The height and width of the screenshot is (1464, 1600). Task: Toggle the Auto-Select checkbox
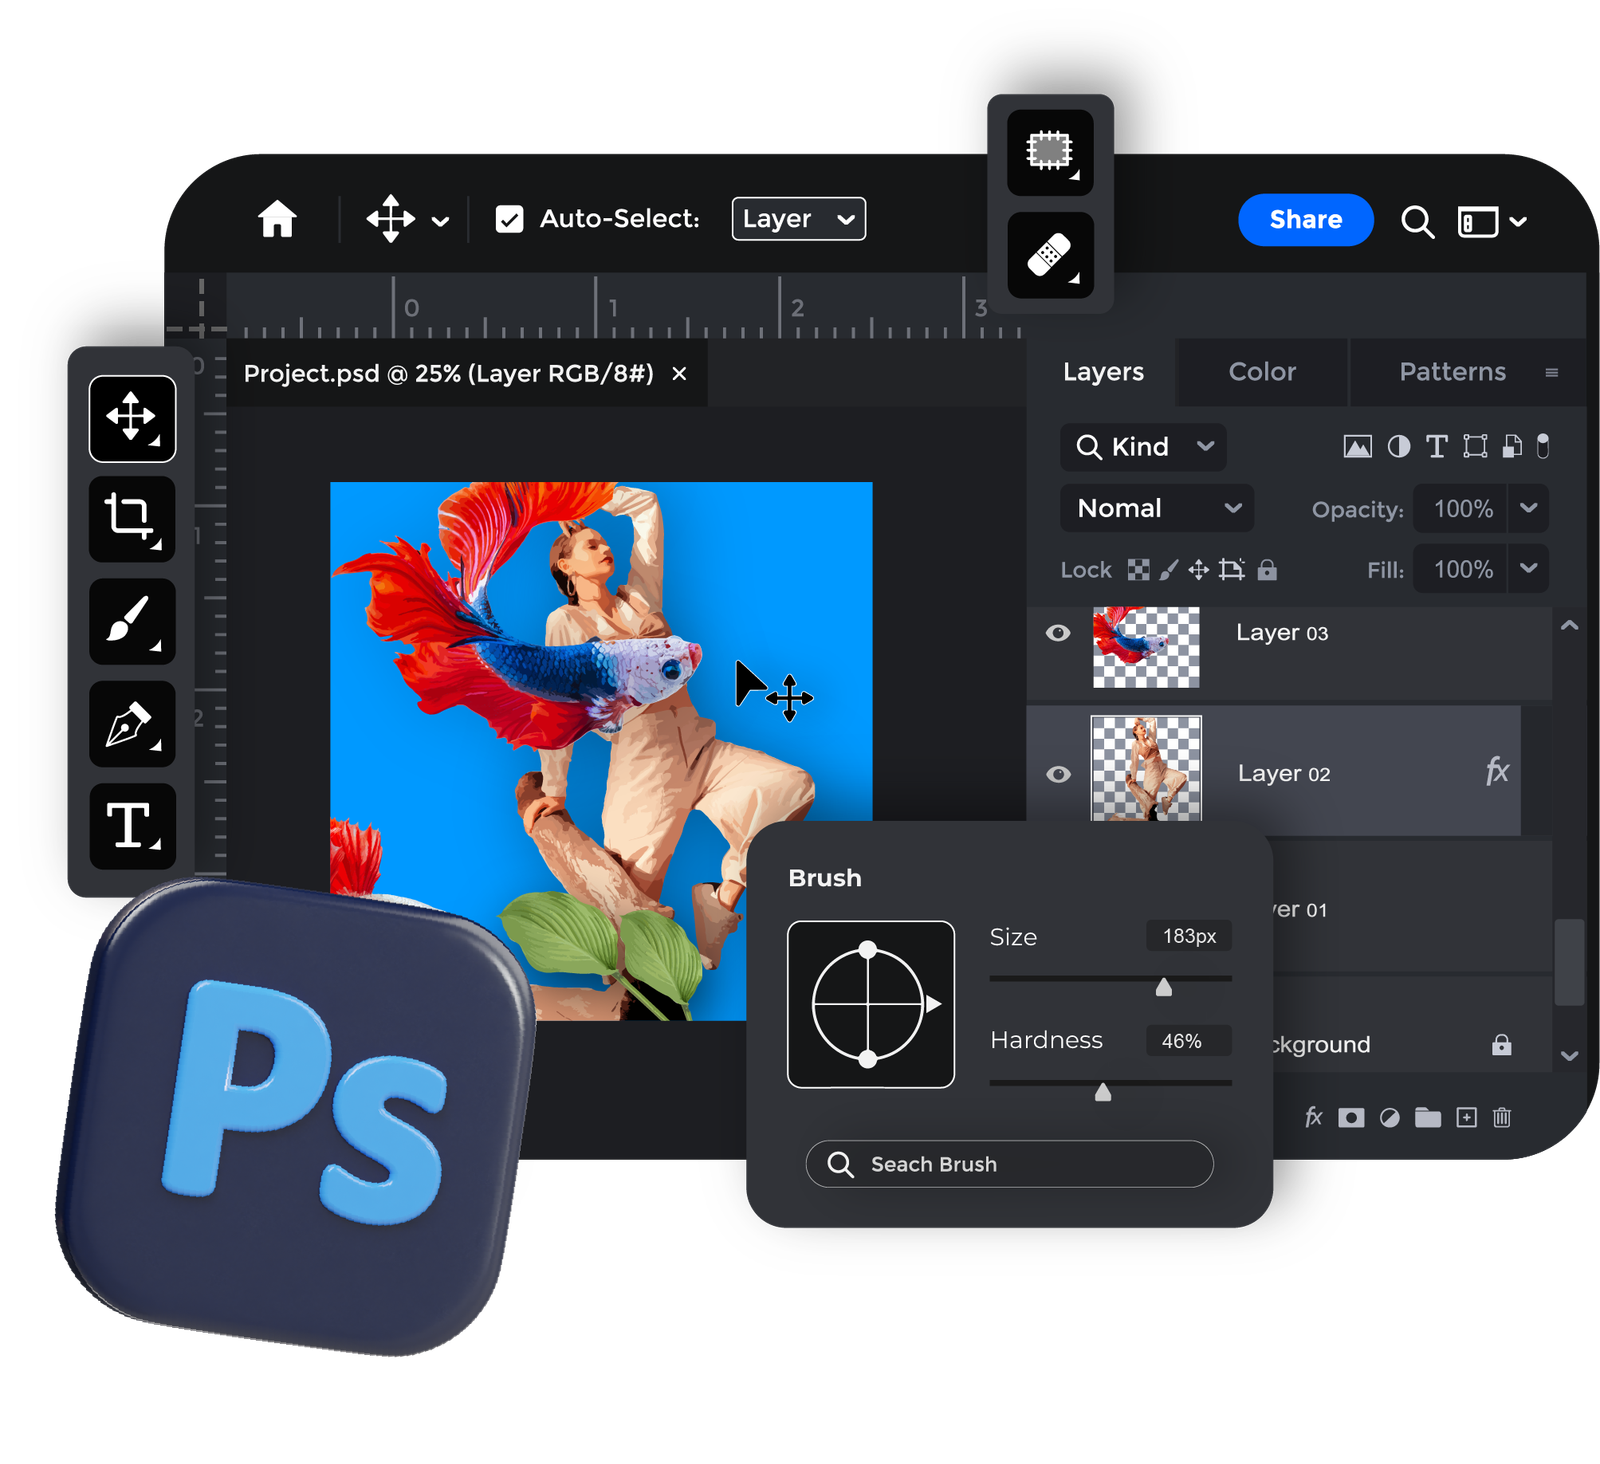coord(510,219)
